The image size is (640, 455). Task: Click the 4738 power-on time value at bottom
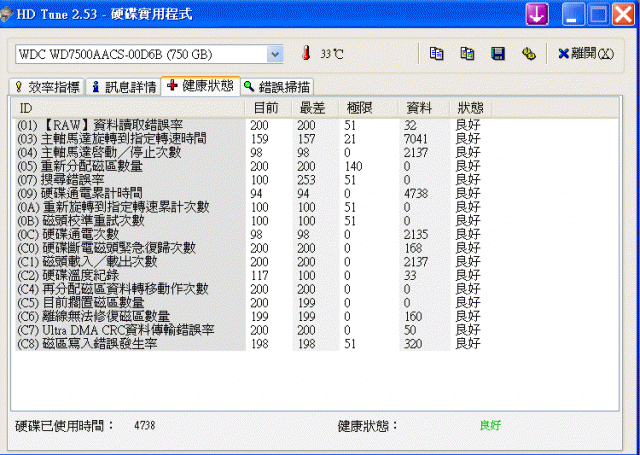point(144,426)
